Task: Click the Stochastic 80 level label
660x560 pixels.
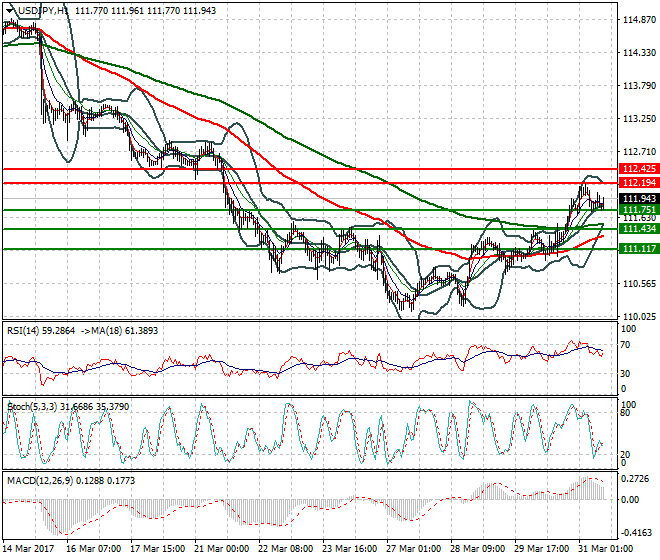Action: point(626,413)
